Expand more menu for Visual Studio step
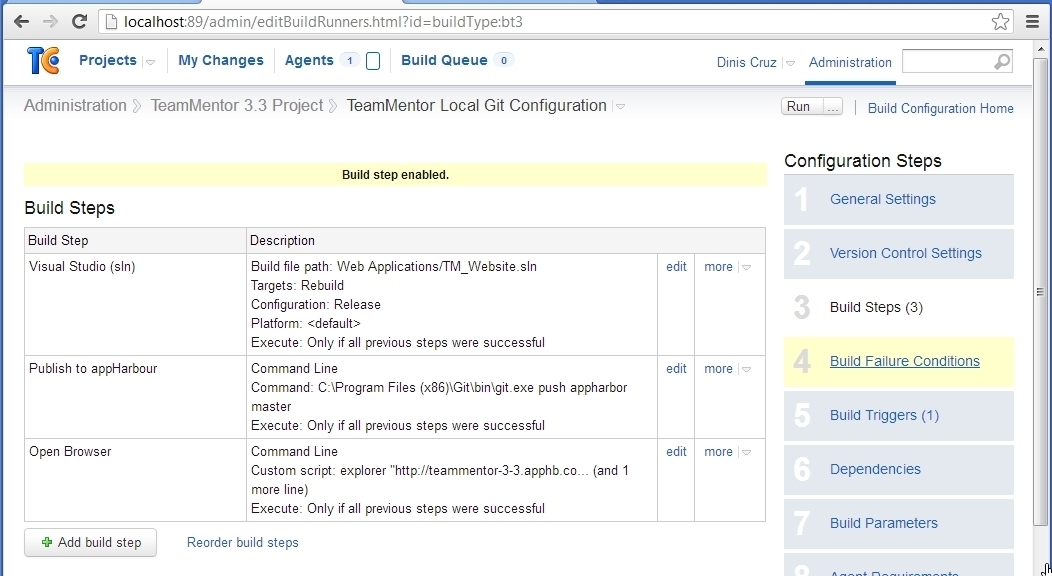This screenshot has width=1052, height=576. (x=746, y=268)
